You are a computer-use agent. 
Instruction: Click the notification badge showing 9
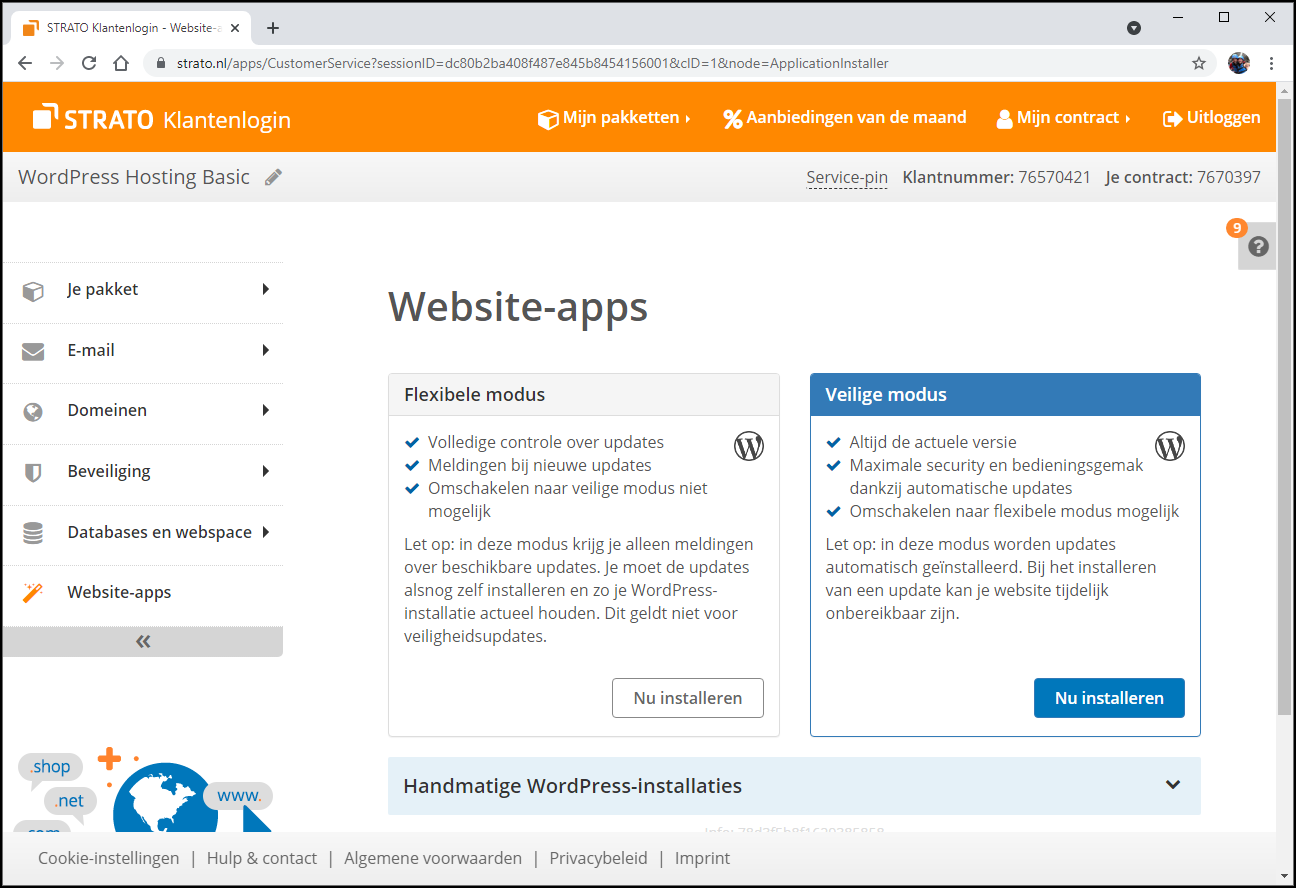tap(1237, 228)
